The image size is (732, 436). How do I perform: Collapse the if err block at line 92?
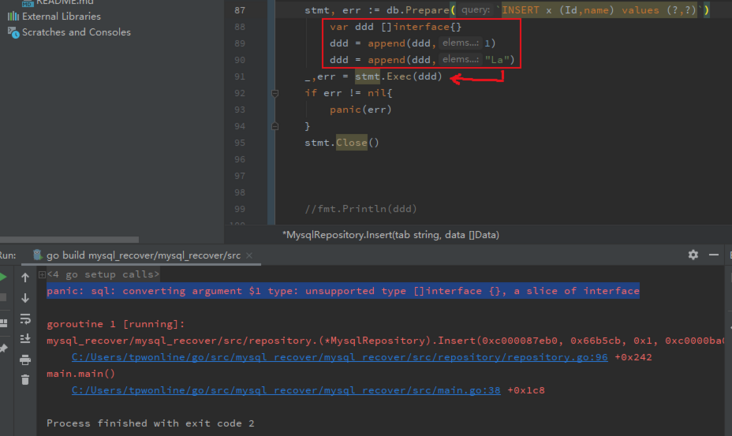point(275,93)
